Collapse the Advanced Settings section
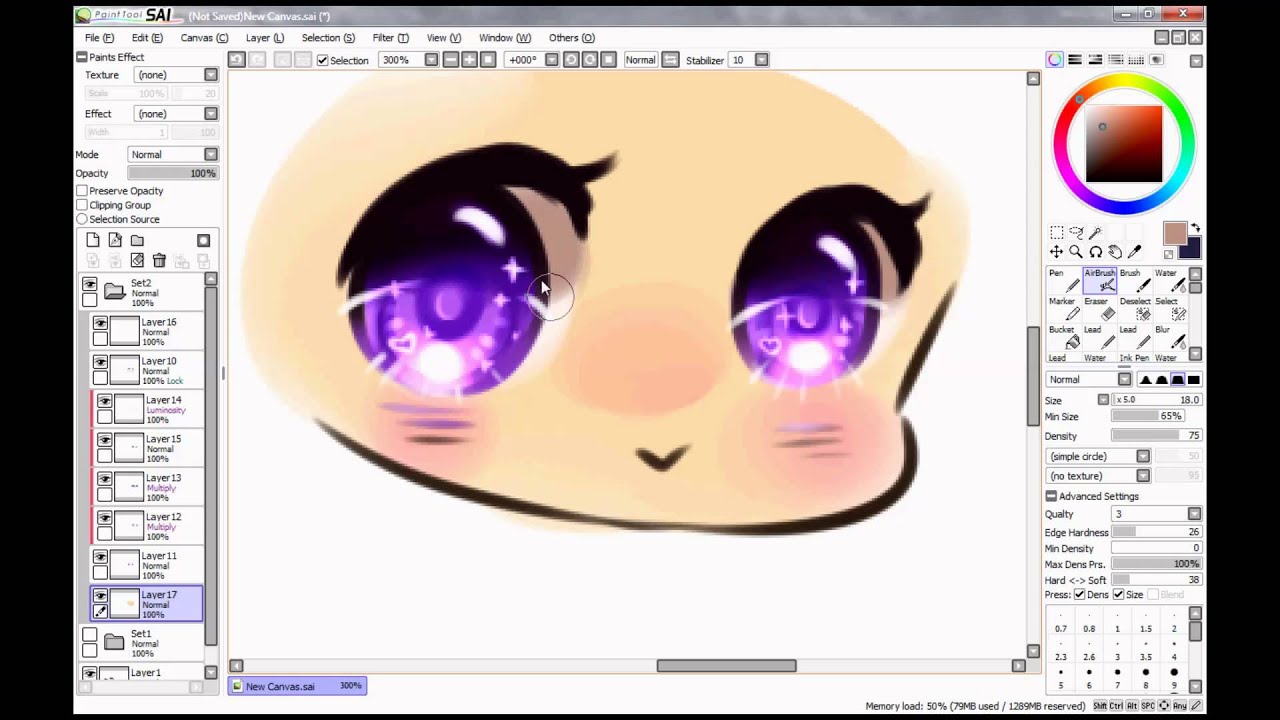1280x720 pixels. 1051,496
